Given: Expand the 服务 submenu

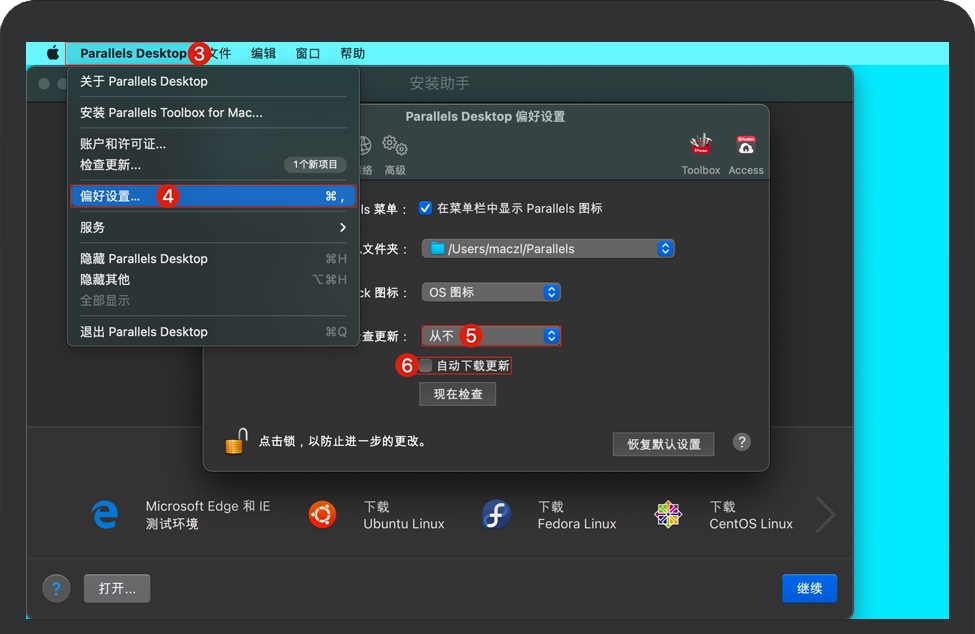Looking at the screenshot, I should pyautogui.click(x=213, y=227).
